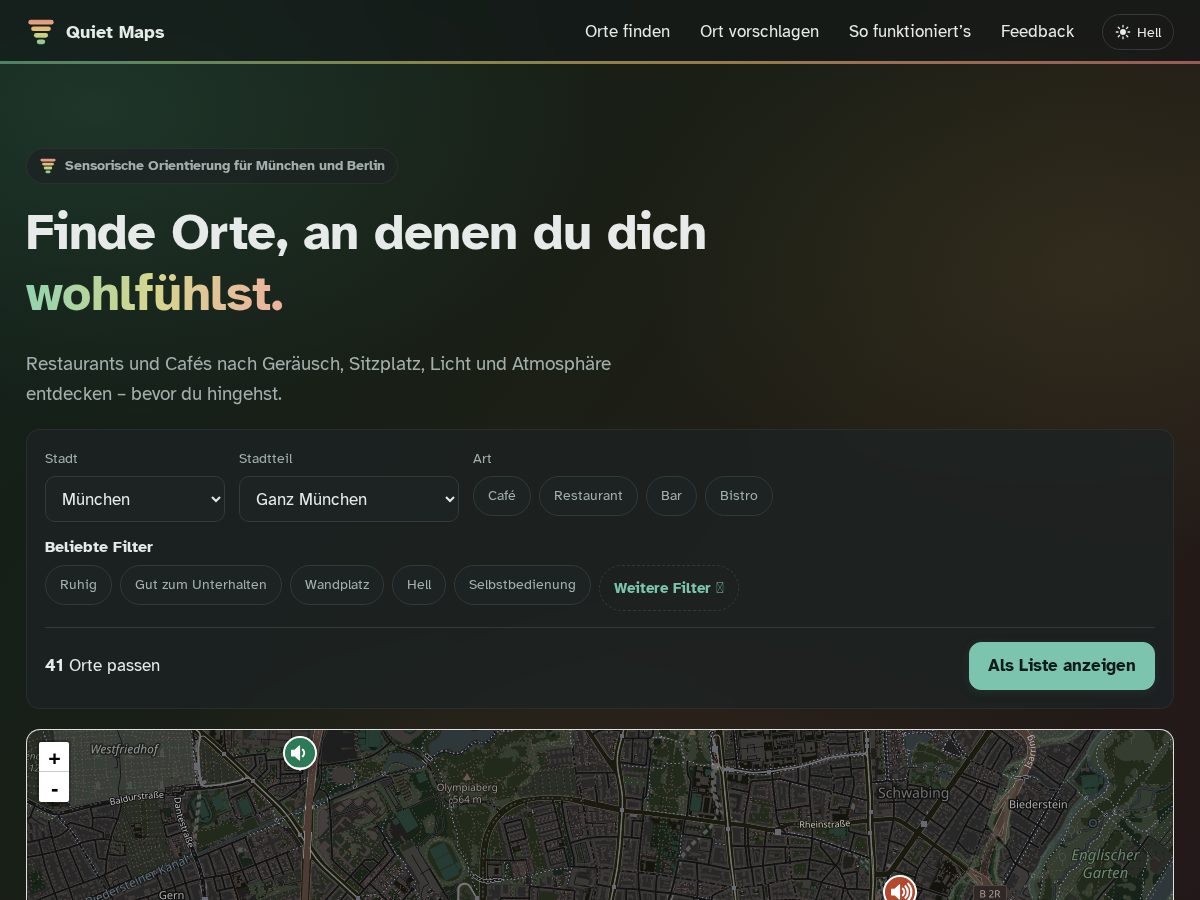Toggle the Bar type filter

pos(671,496)
